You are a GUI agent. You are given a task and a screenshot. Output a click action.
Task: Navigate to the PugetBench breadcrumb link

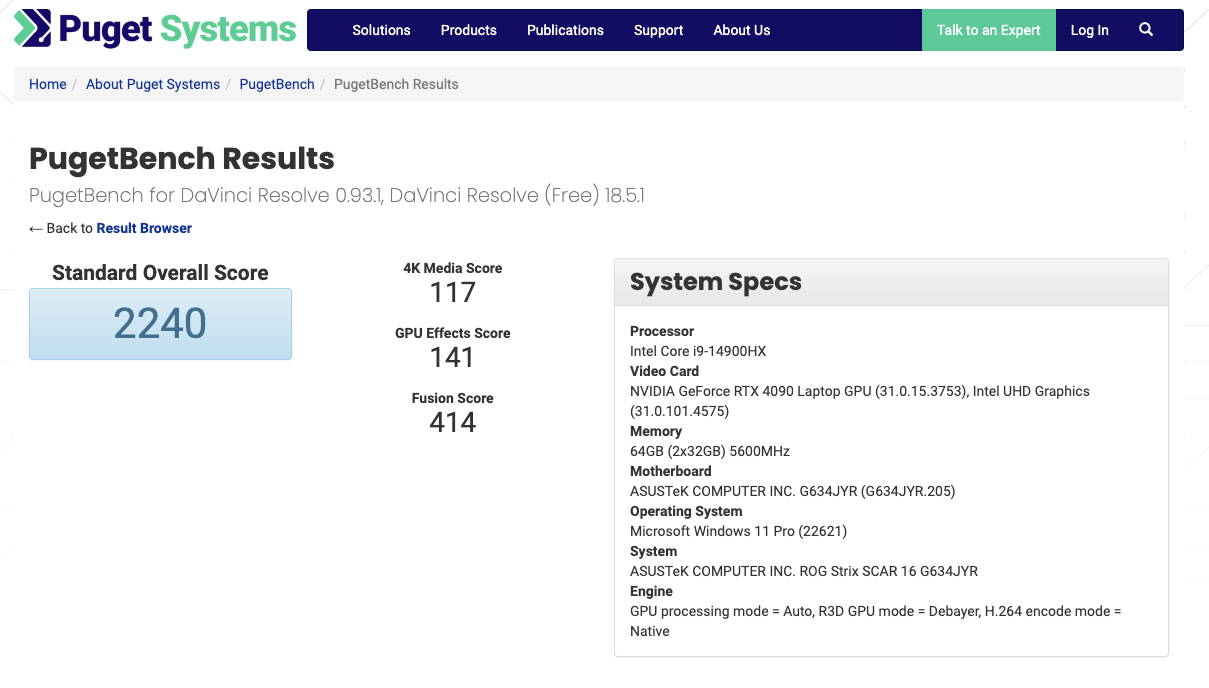277,84
